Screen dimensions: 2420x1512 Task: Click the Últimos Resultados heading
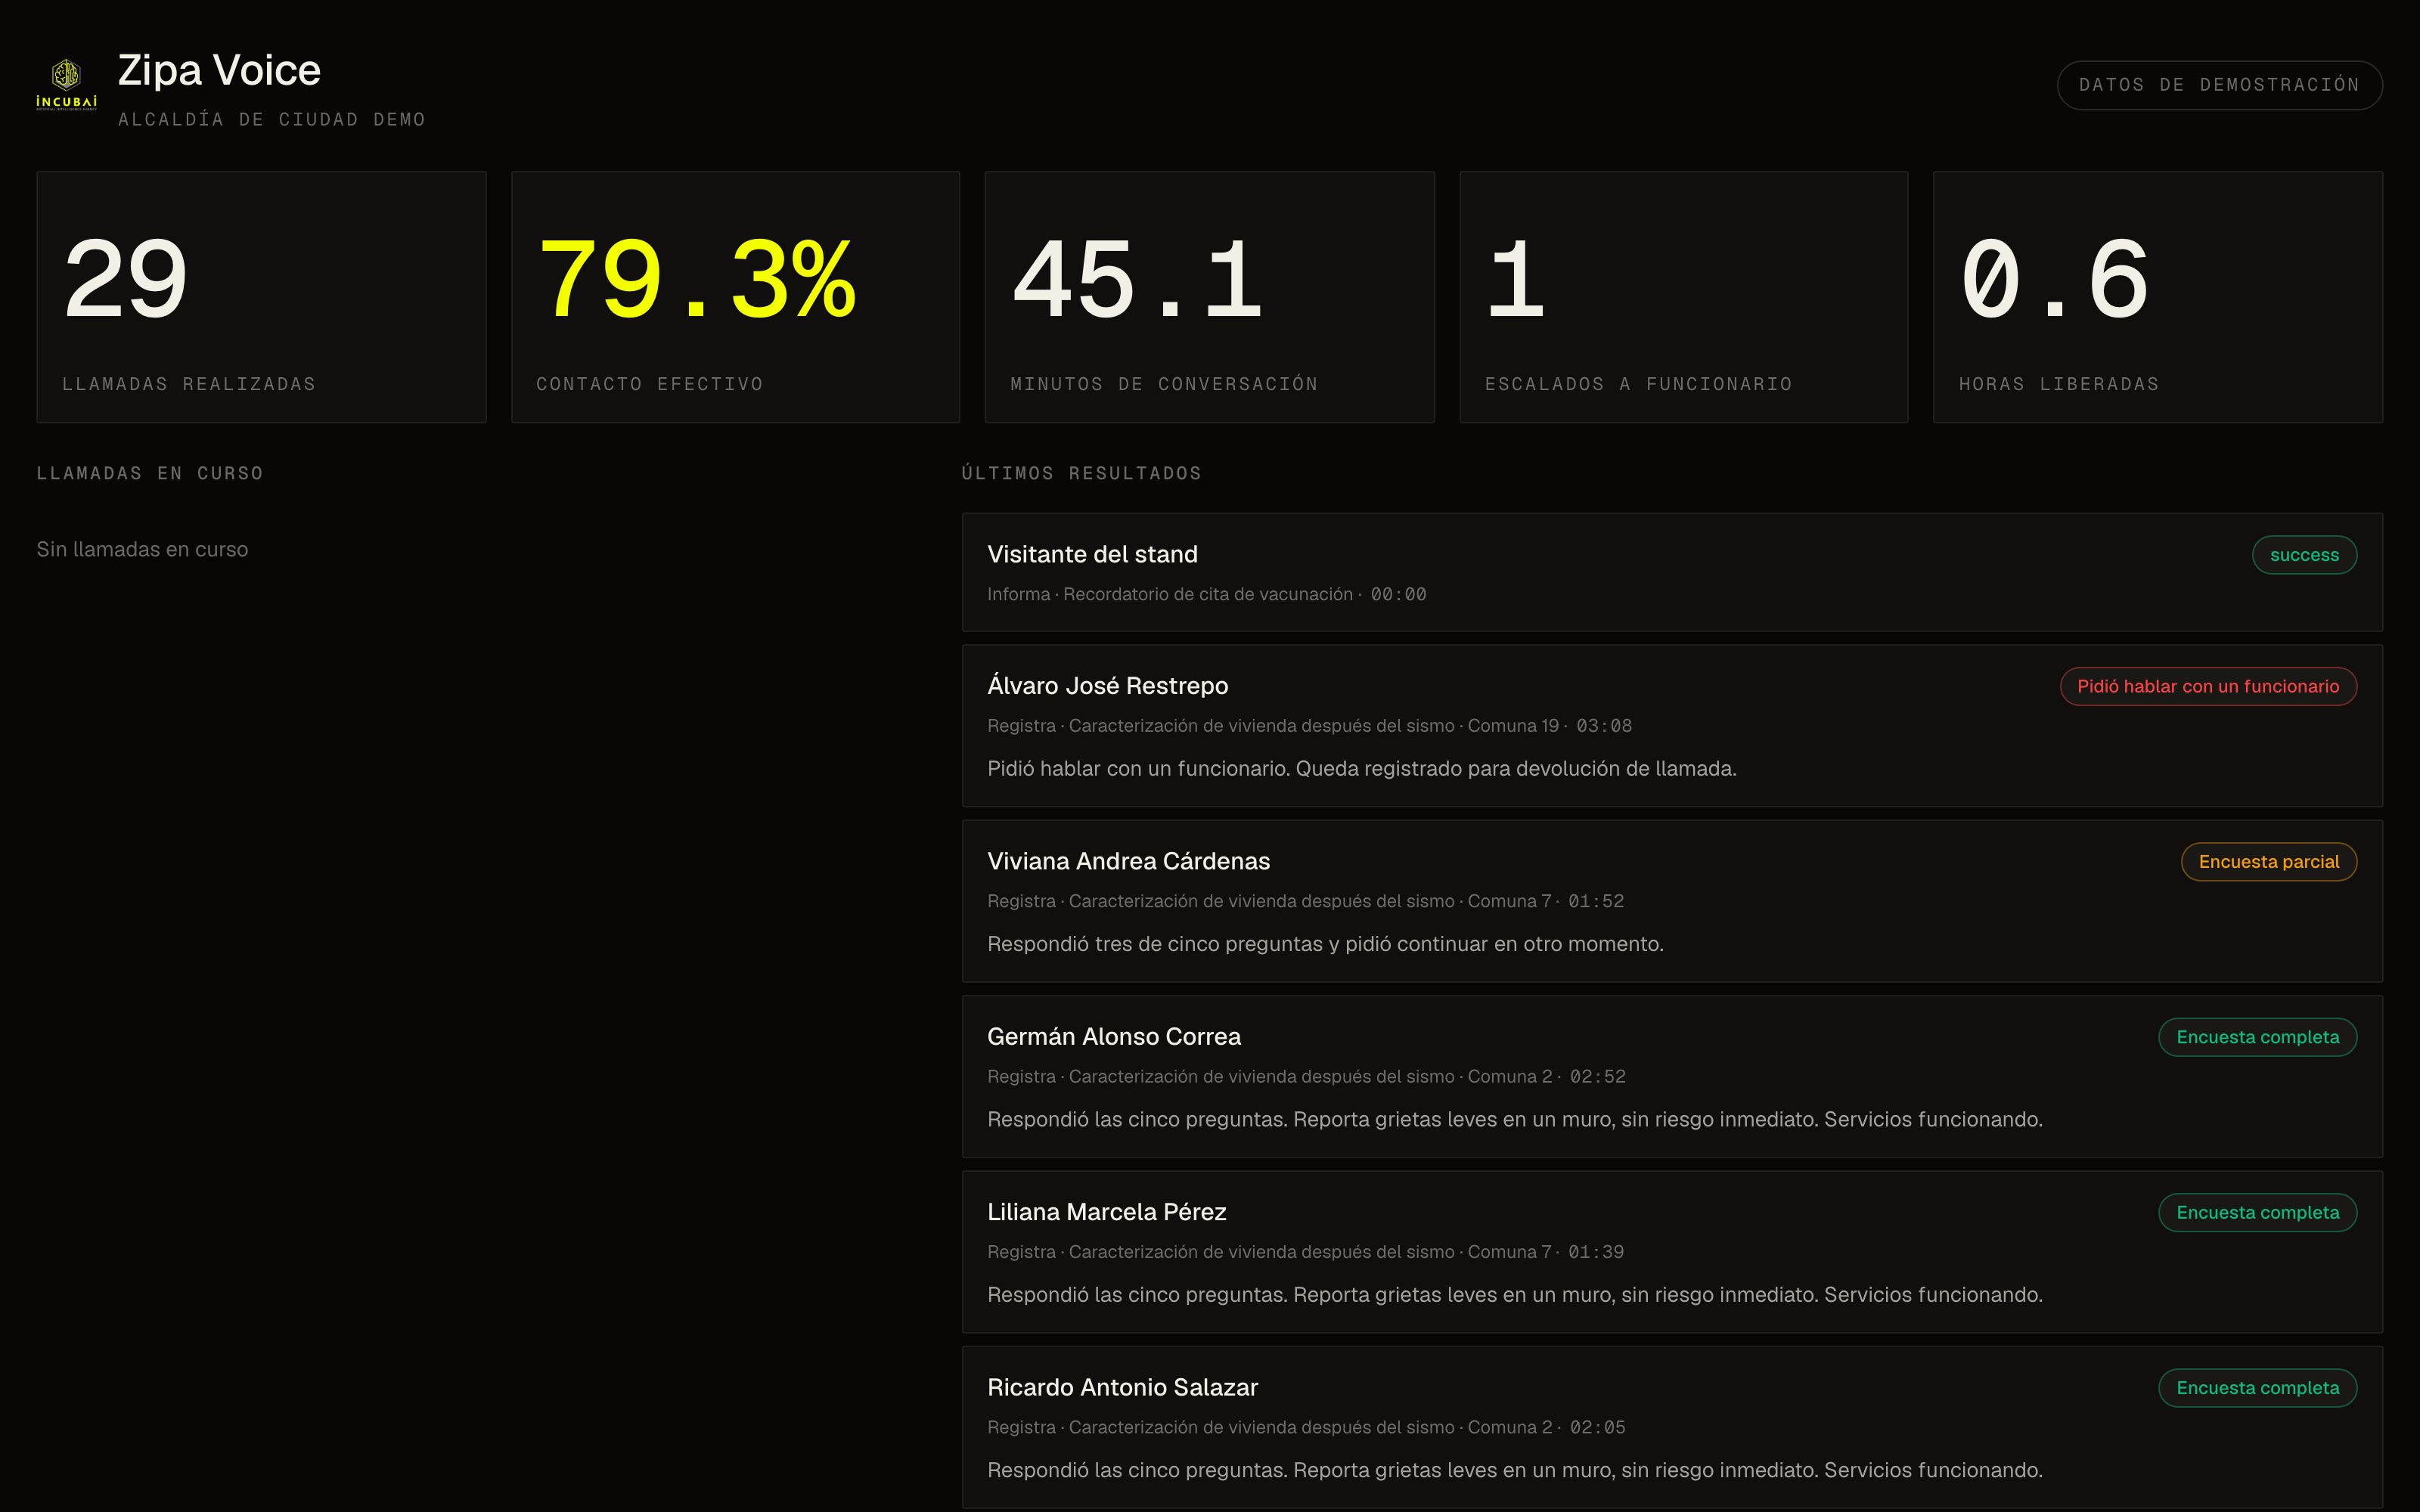(1081, 473)
